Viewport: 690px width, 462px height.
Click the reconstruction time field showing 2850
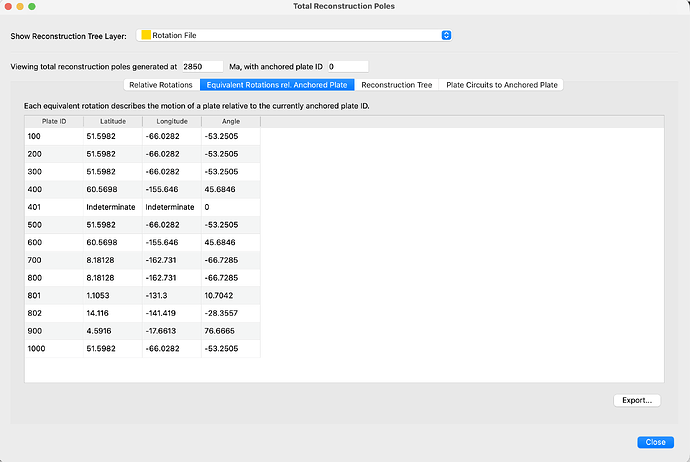click(x=202, y=67)
